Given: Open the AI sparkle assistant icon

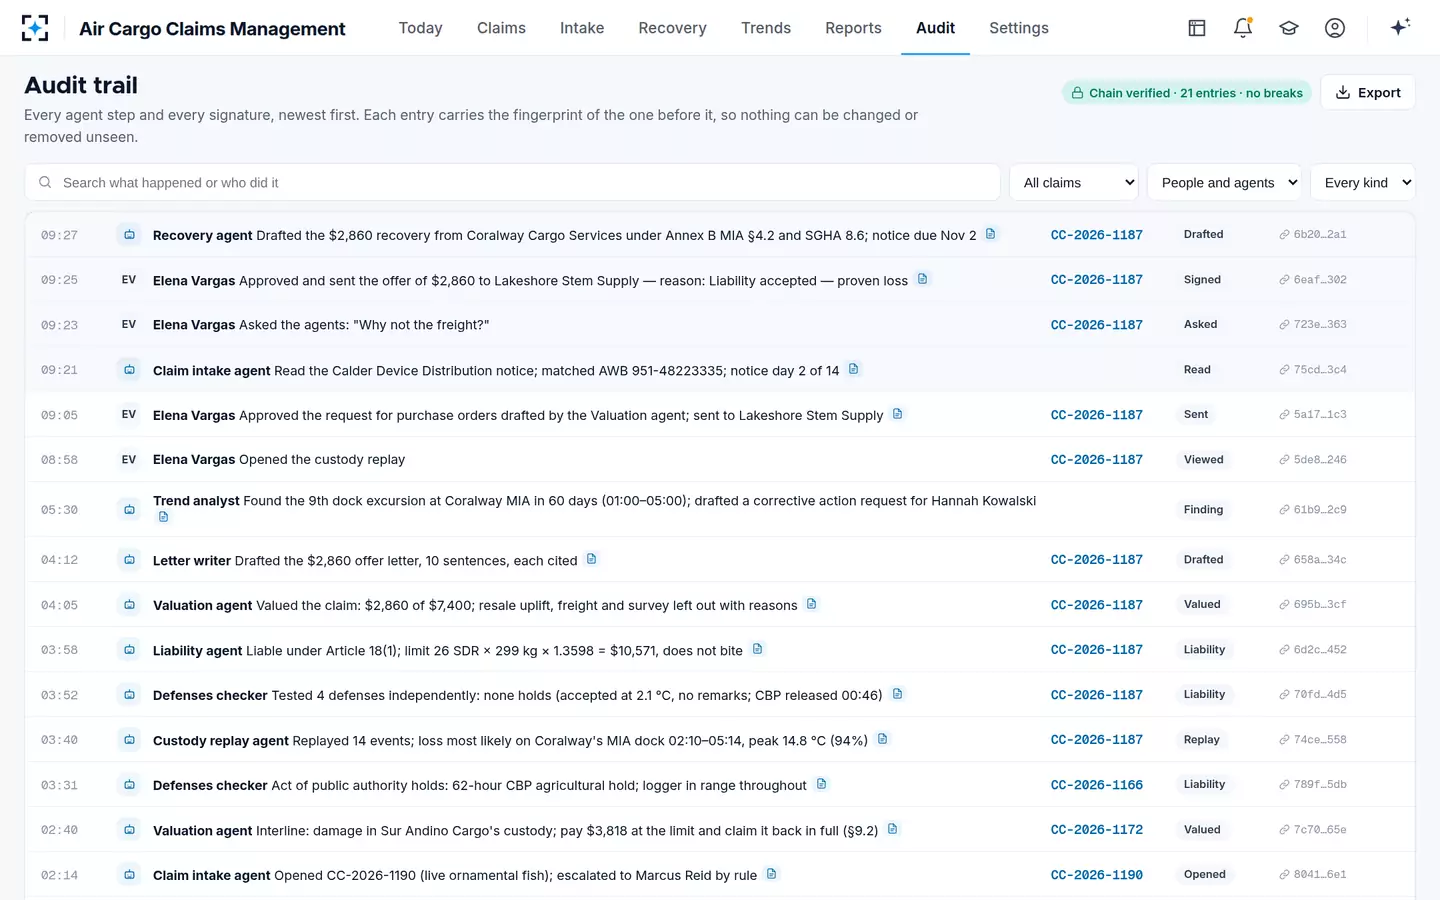Looking at the screenshot, I should [1400, 27].
